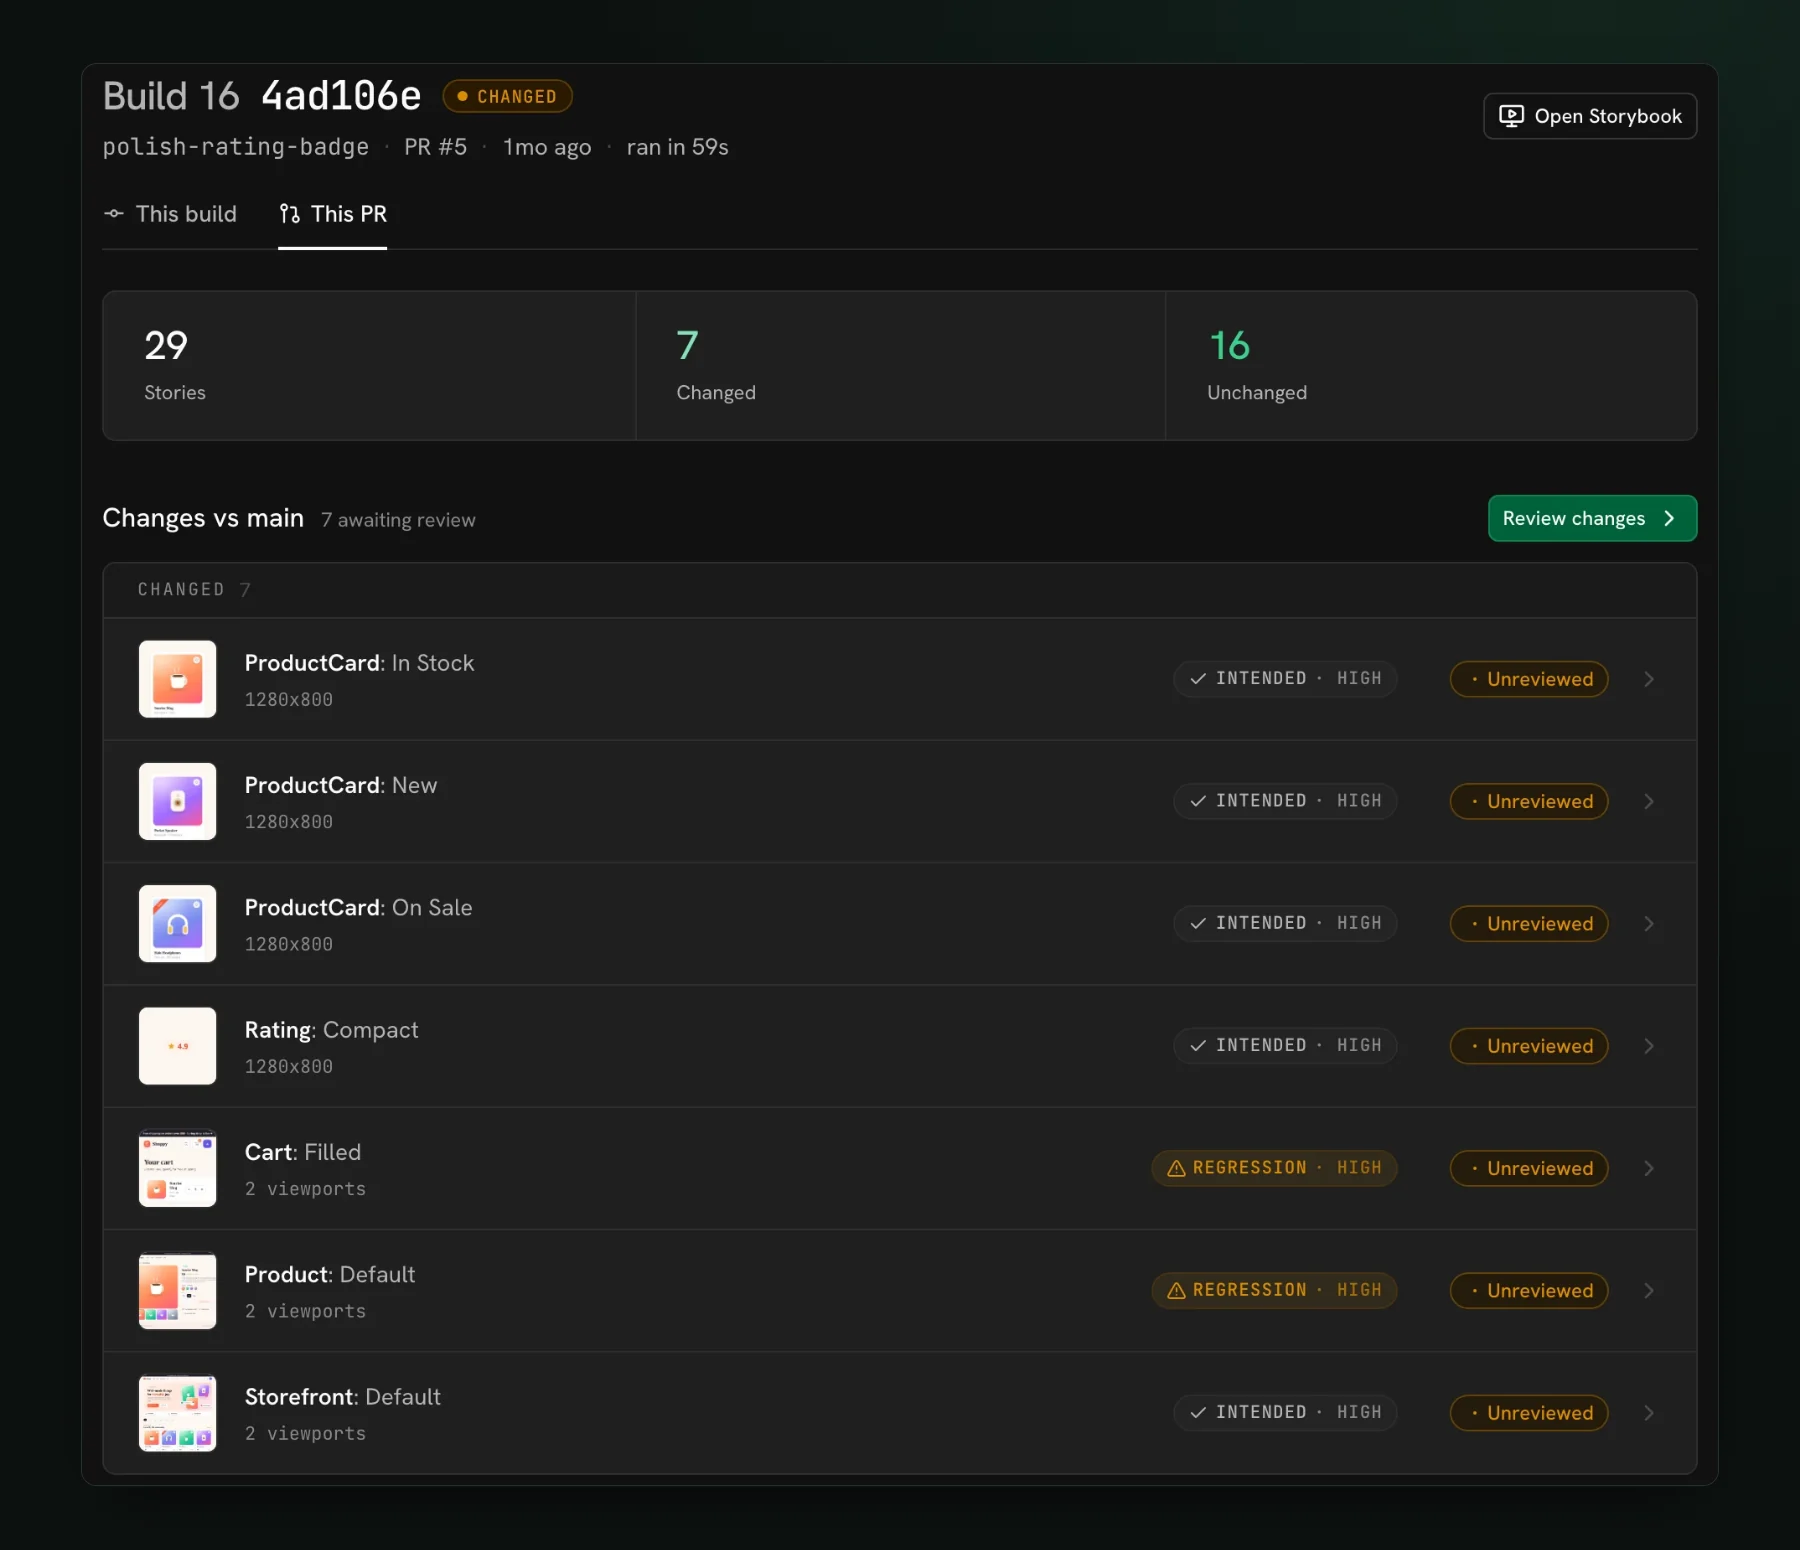This screenshot has height=1550, width=1800.
Task: Open the Storefront: Default thumbnail
Action: (x=178, y=1413)
